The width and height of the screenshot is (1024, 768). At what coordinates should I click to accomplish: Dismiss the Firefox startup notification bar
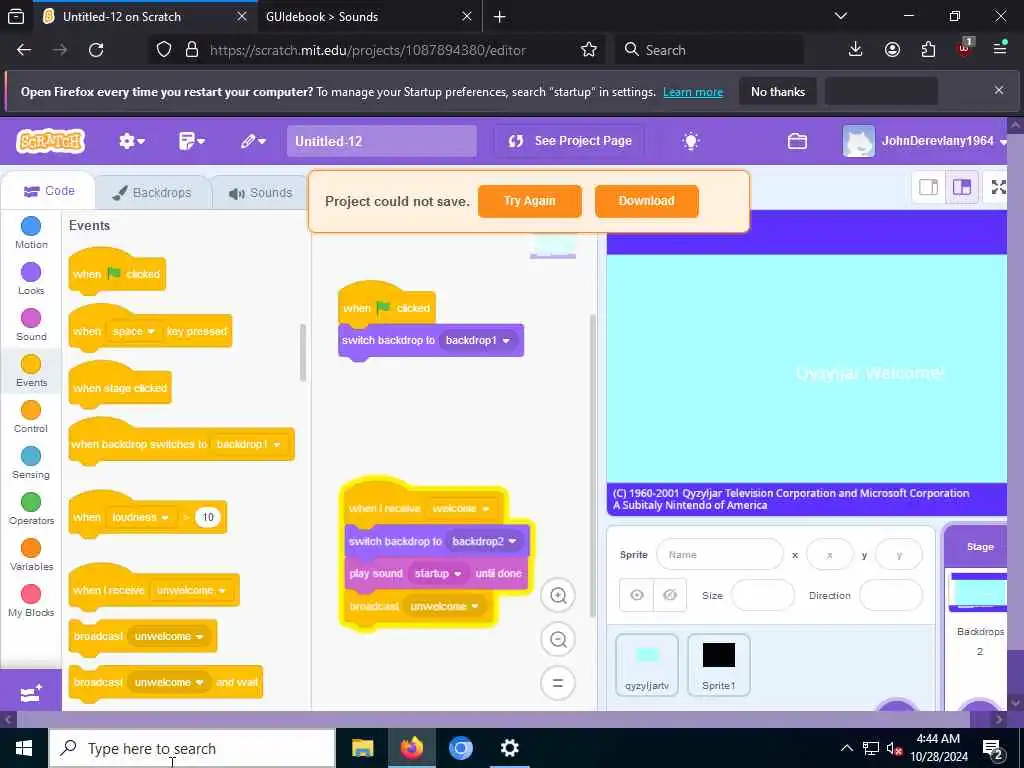(x=999, y=90)
